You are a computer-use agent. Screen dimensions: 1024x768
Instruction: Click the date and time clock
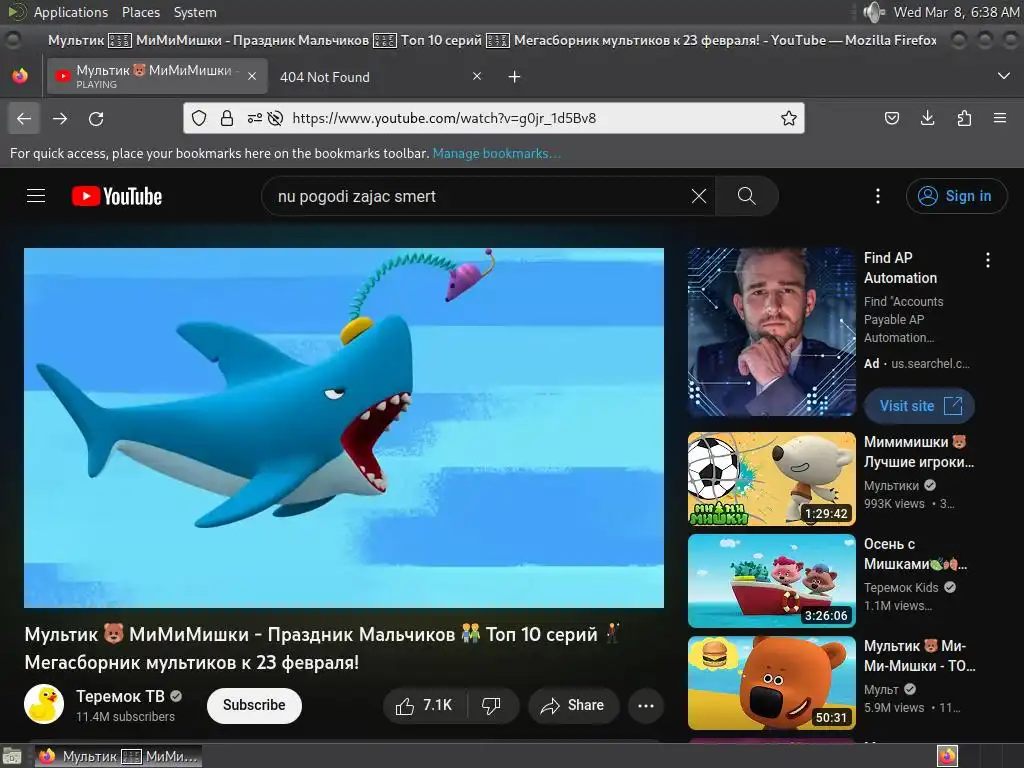pyautogui.click(x=956, y=12)
